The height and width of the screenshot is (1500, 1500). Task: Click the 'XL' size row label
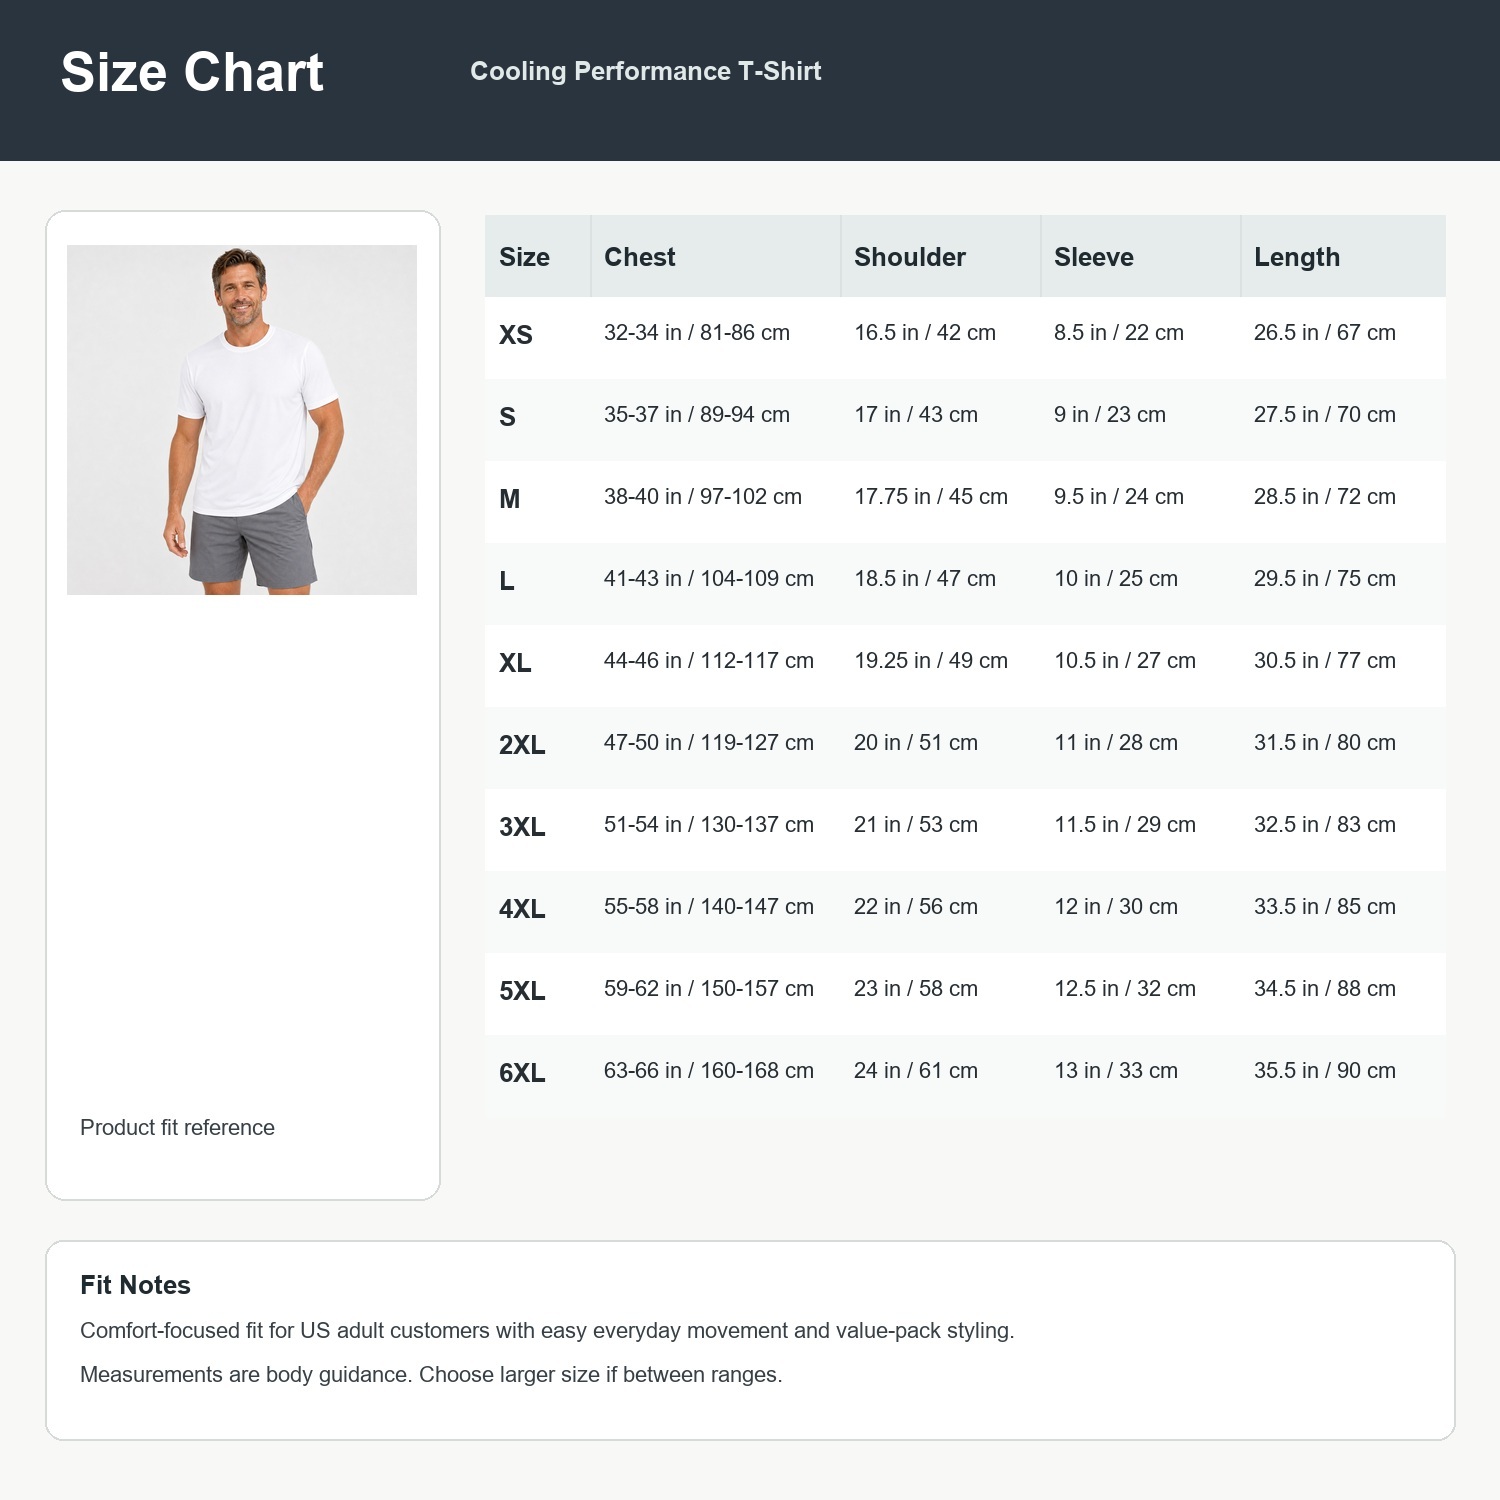point(515,663)
